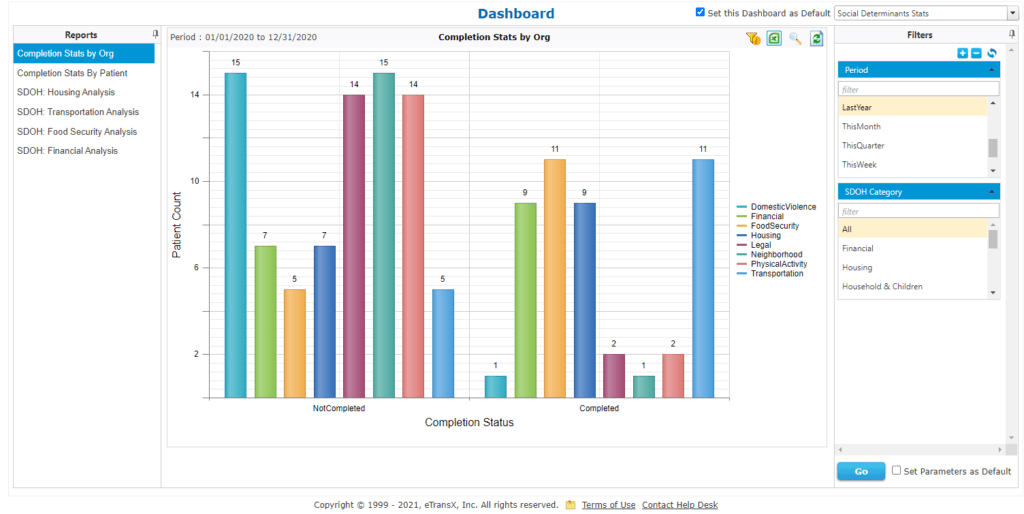
Task: Open the Terms of Use link
Action: [x=608, y=505]
